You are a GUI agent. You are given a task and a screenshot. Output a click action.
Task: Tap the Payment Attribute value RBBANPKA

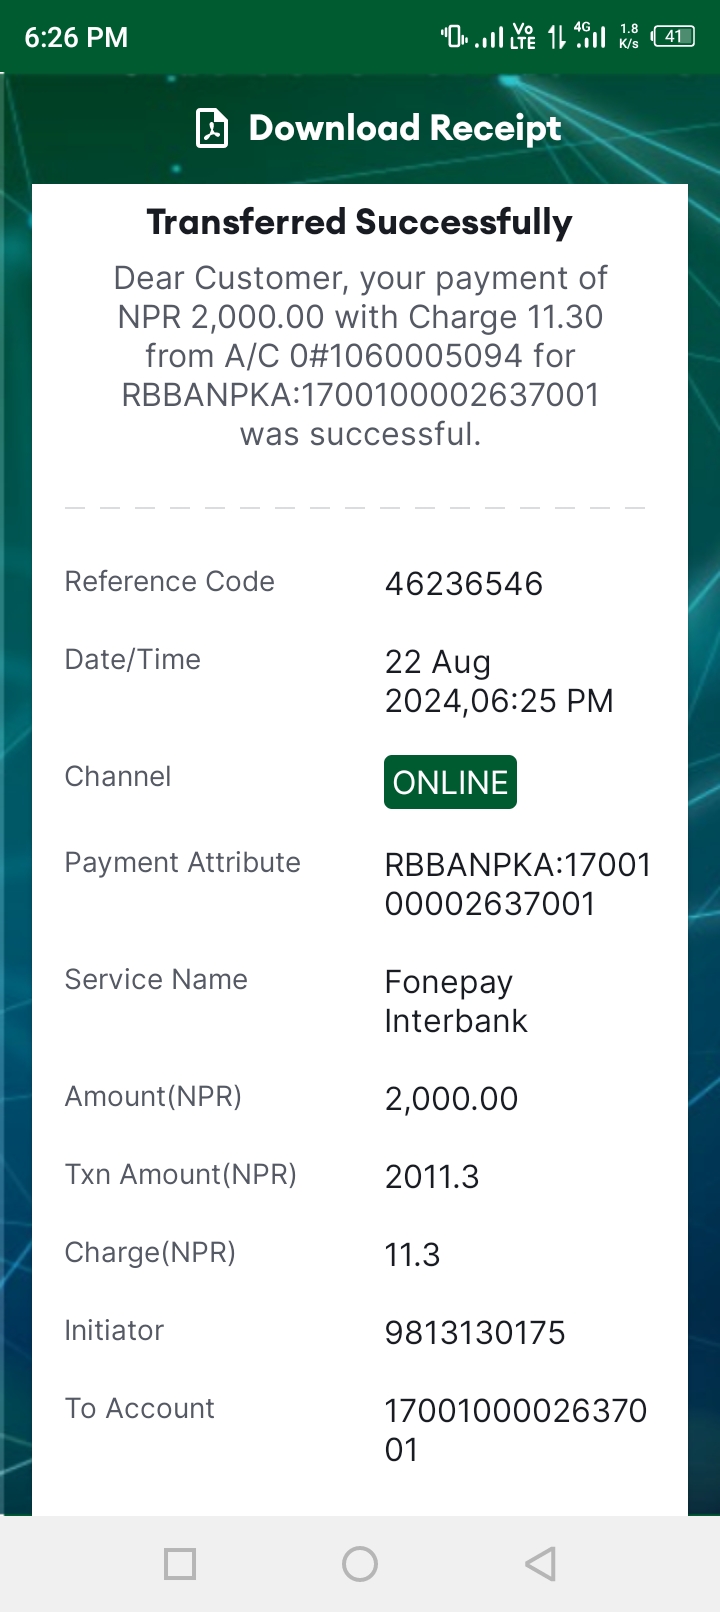point(518,884)
